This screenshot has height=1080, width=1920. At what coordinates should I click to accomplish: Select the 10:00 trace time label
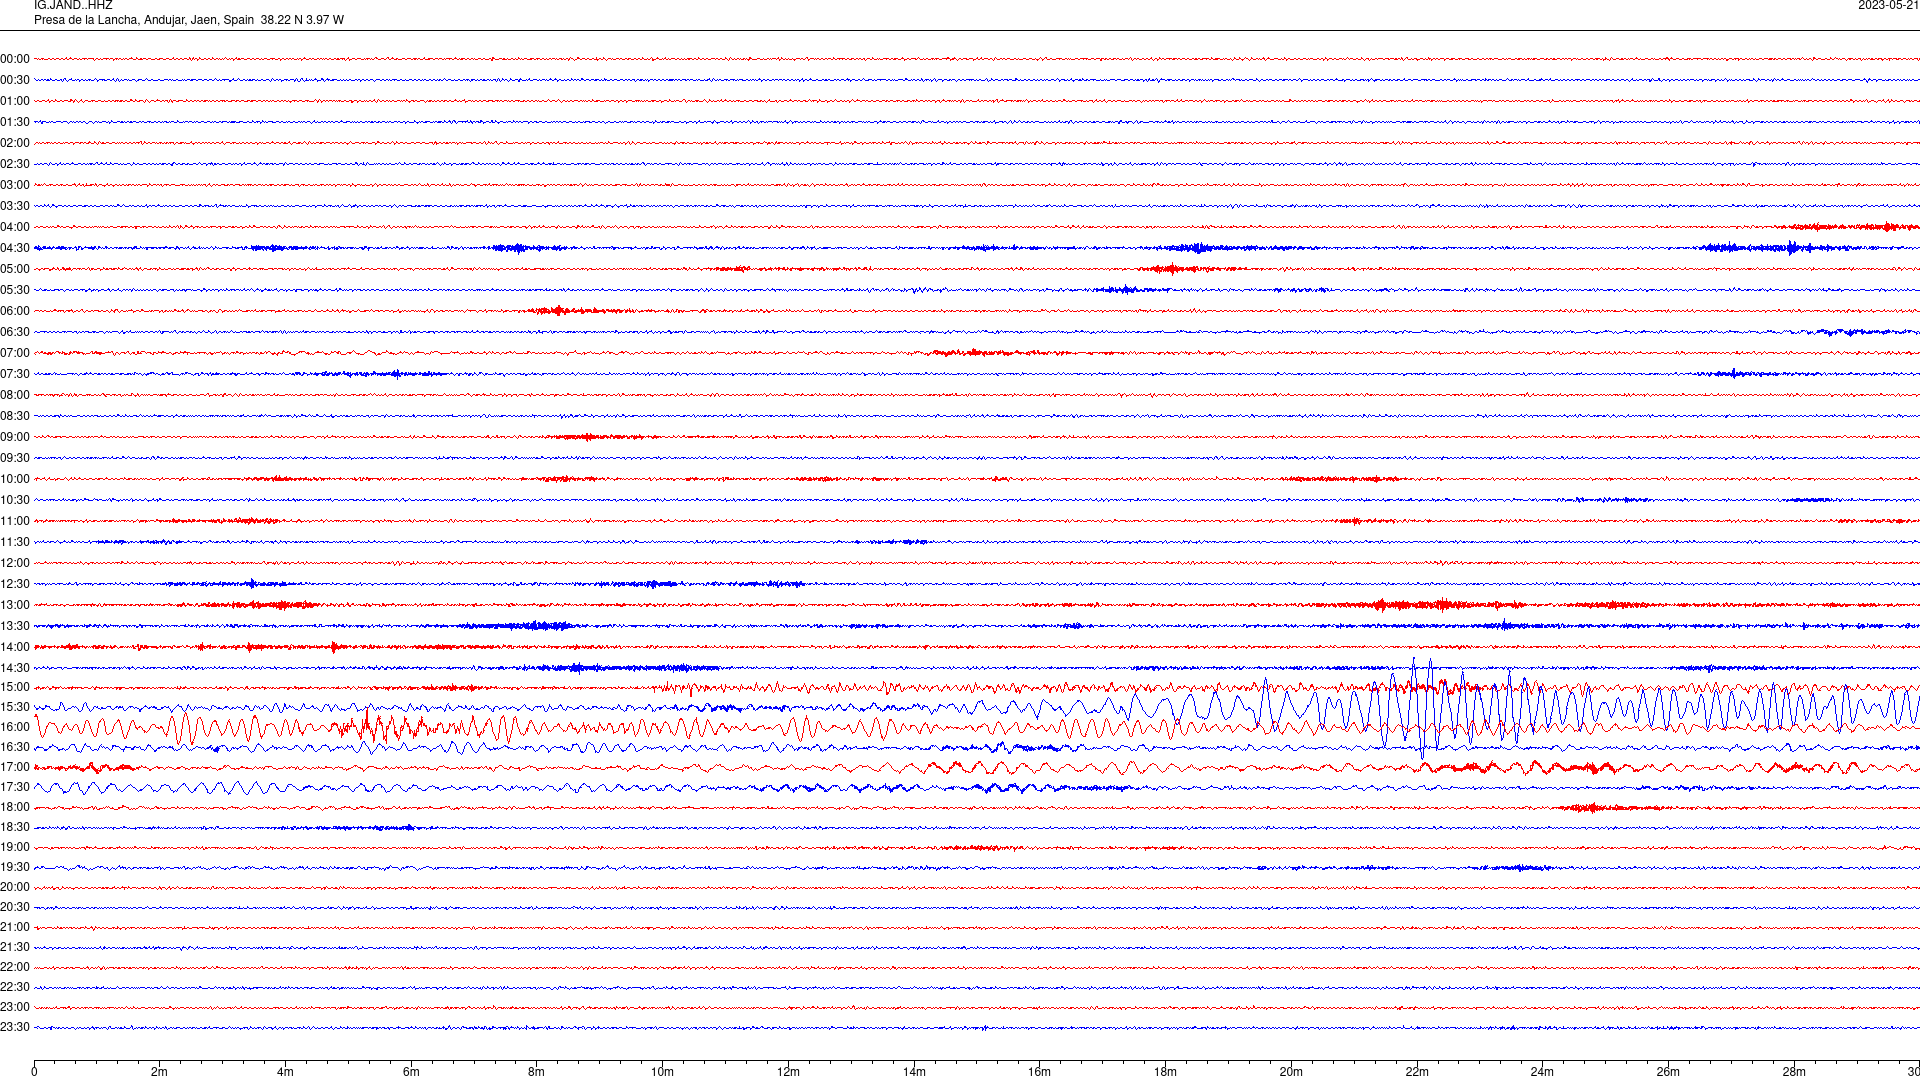(15, 479)
